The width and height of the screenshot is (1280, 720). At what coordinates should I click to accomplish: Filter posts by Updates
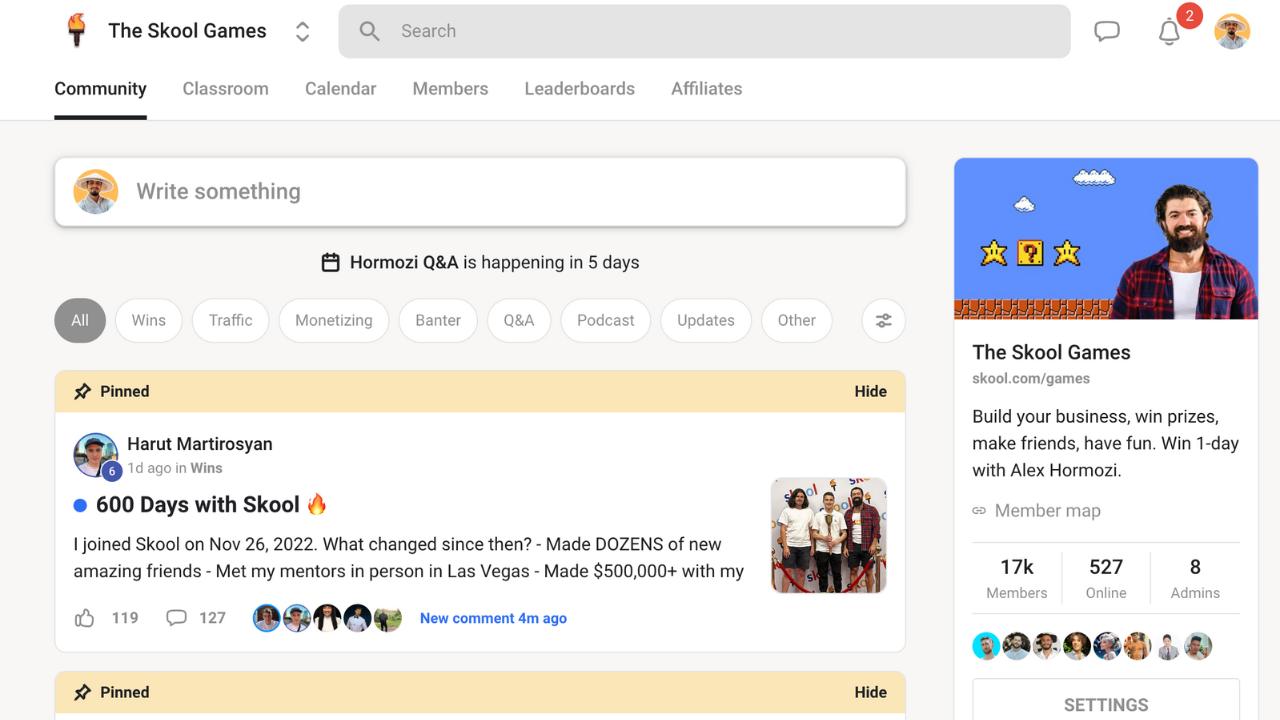[x=706, y=320]
